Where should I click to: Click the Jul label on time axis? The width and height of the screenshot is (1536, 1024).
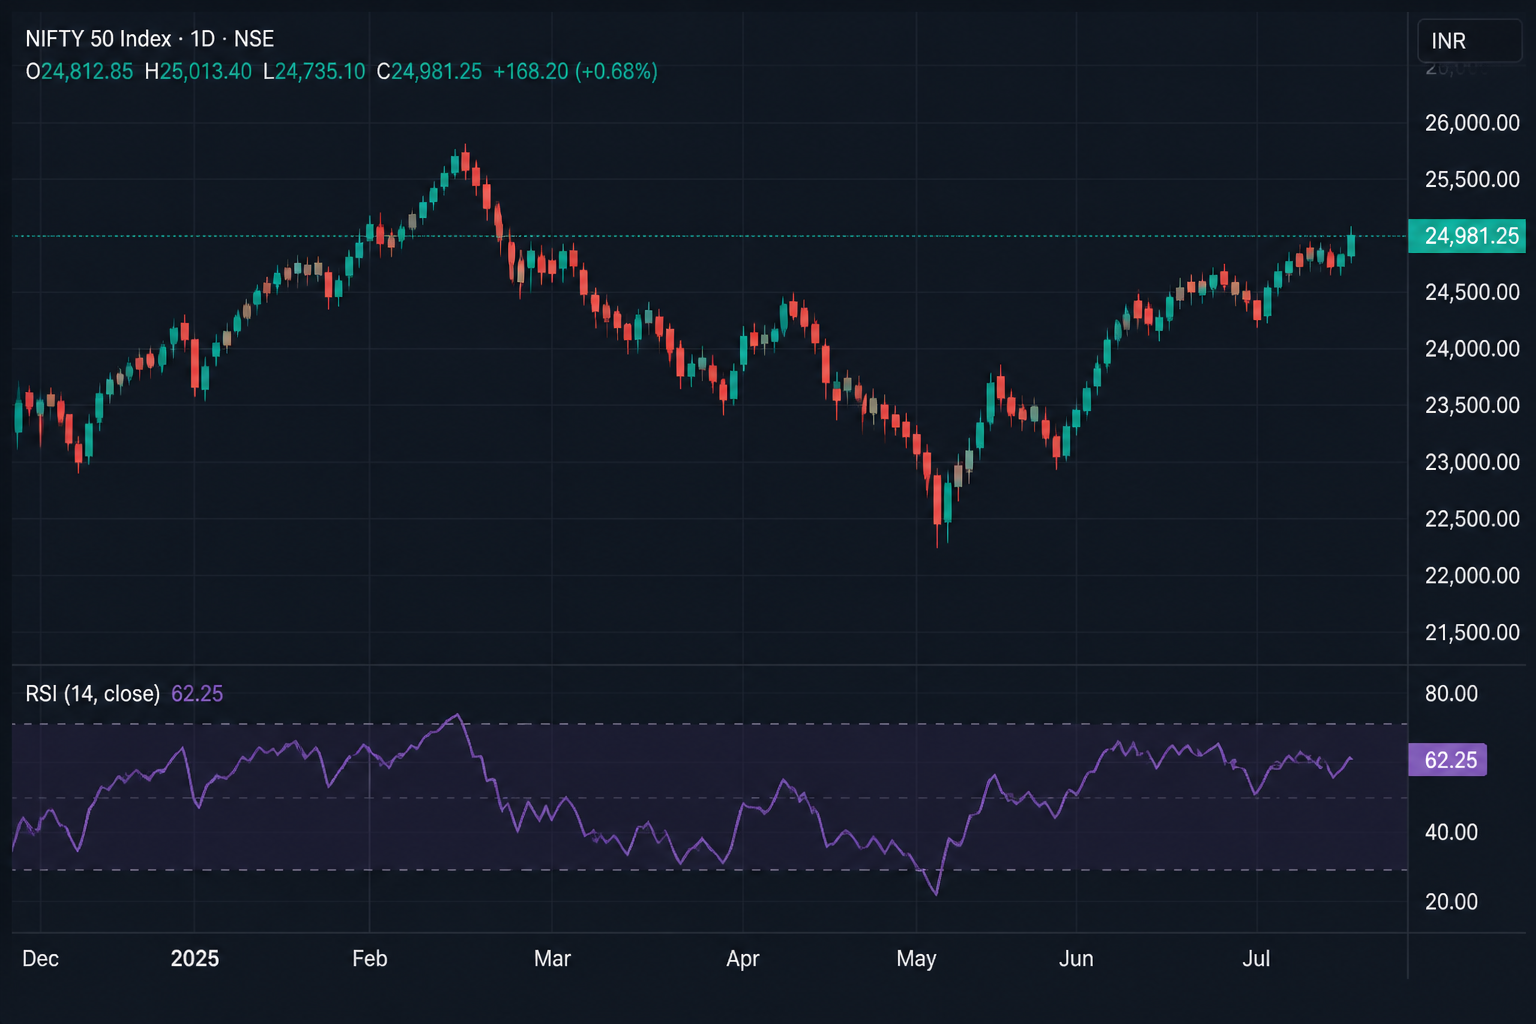[1256, 959]
